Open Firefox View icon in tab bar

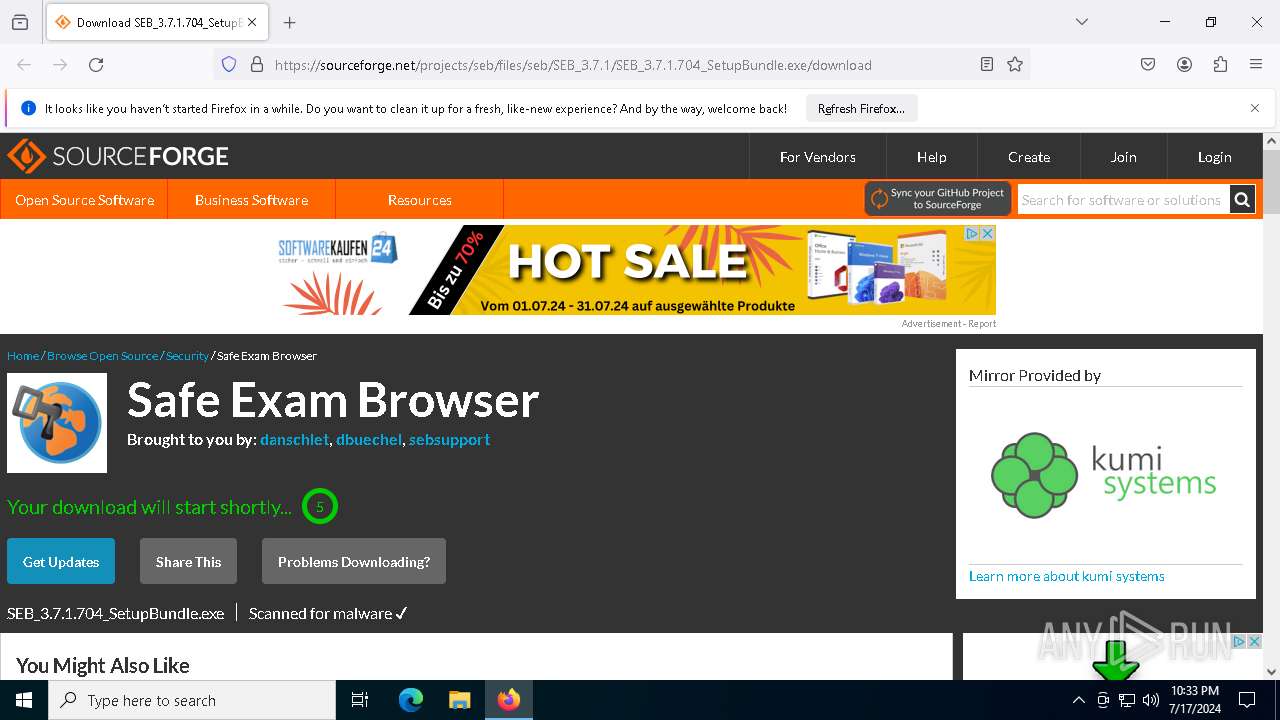coord(20,22)
